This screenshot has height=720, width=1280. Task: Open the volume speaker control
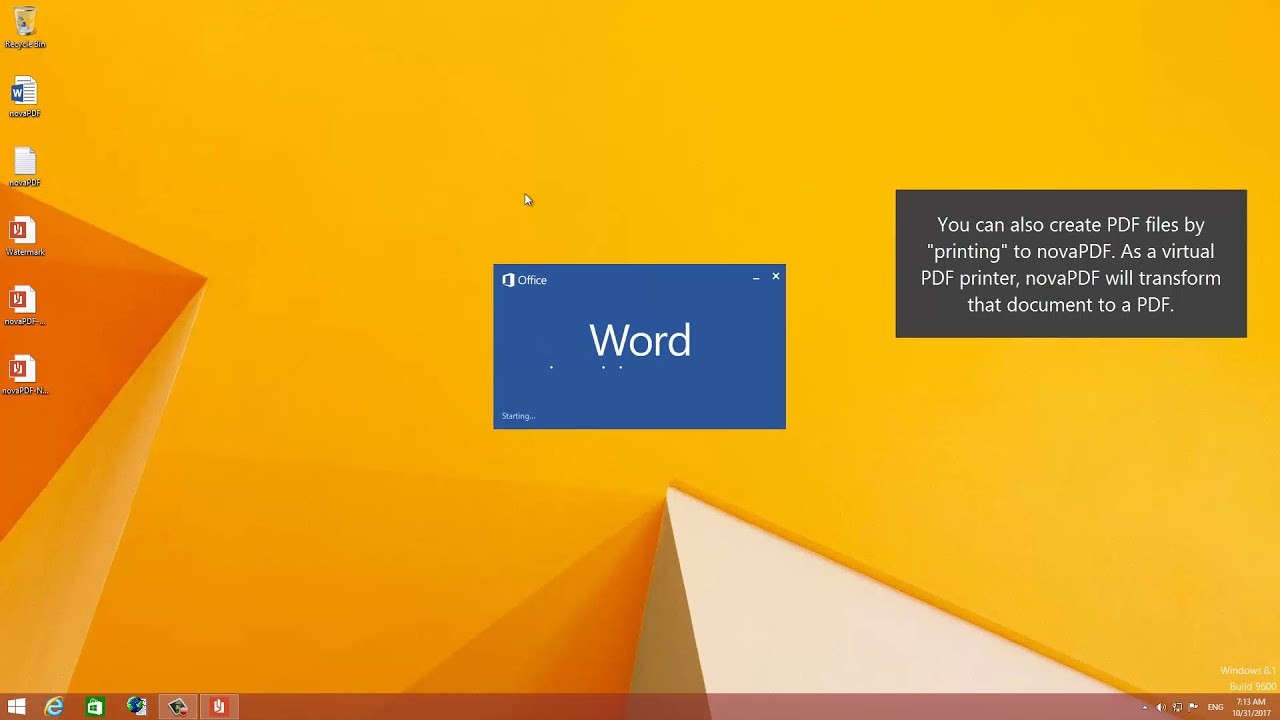click(1161, 708)
